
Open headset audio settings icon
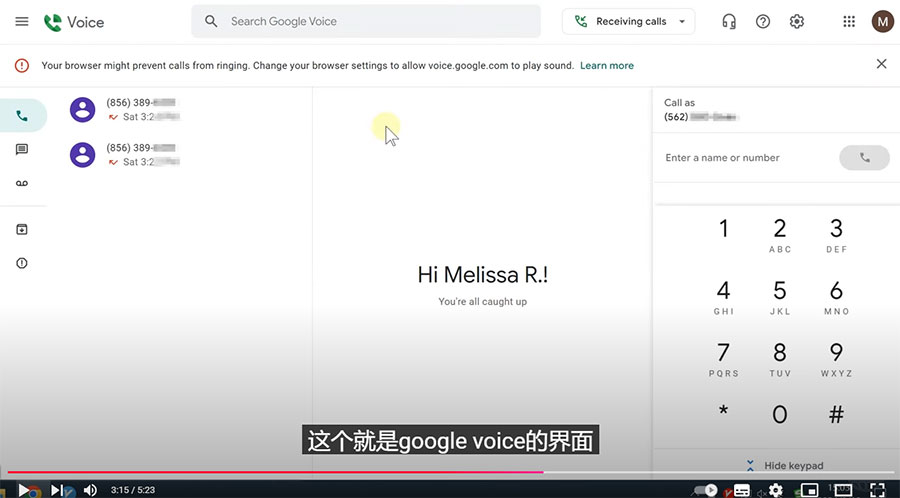point(729,22)
